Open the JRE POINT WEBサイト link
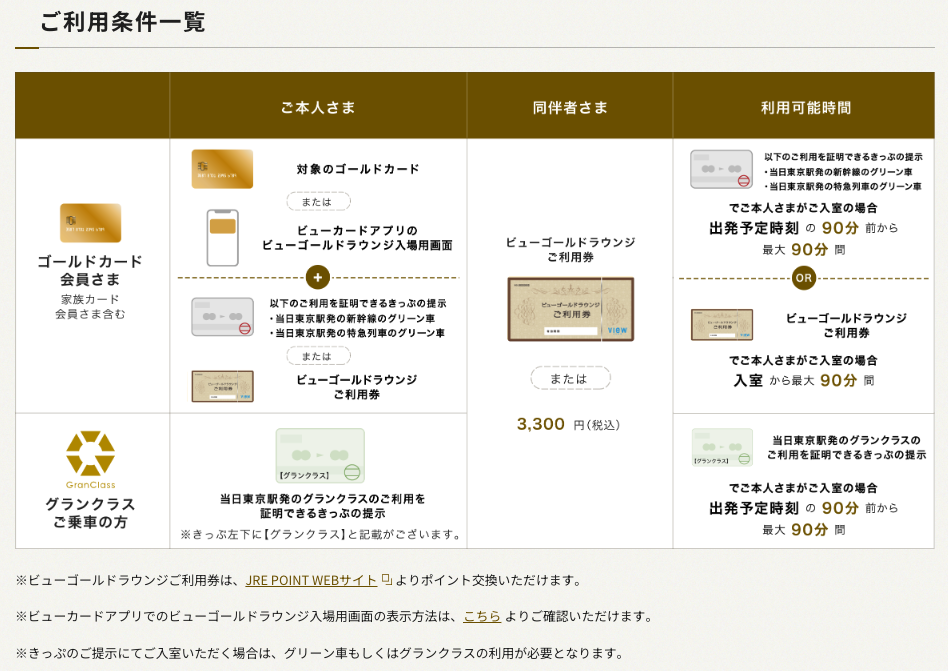Screen dimensions: 948x671 click(x=311, y=580)
